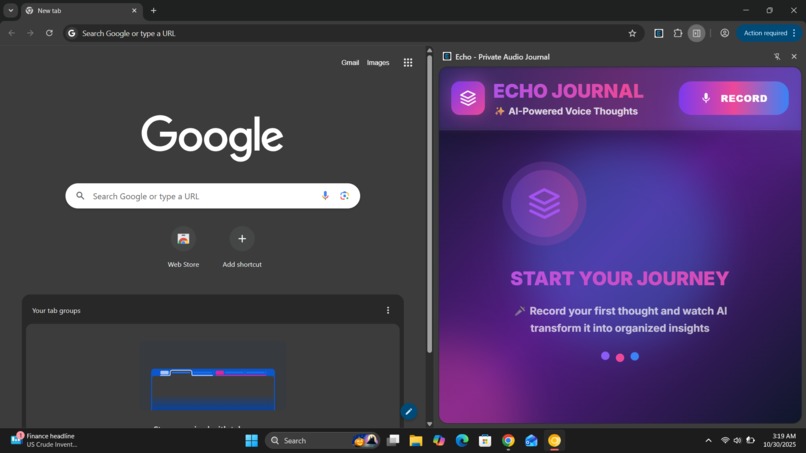Viewport: 806px width, 453px height.
Task: Open the Extensions puzzle menu
Action: (677, 33)
